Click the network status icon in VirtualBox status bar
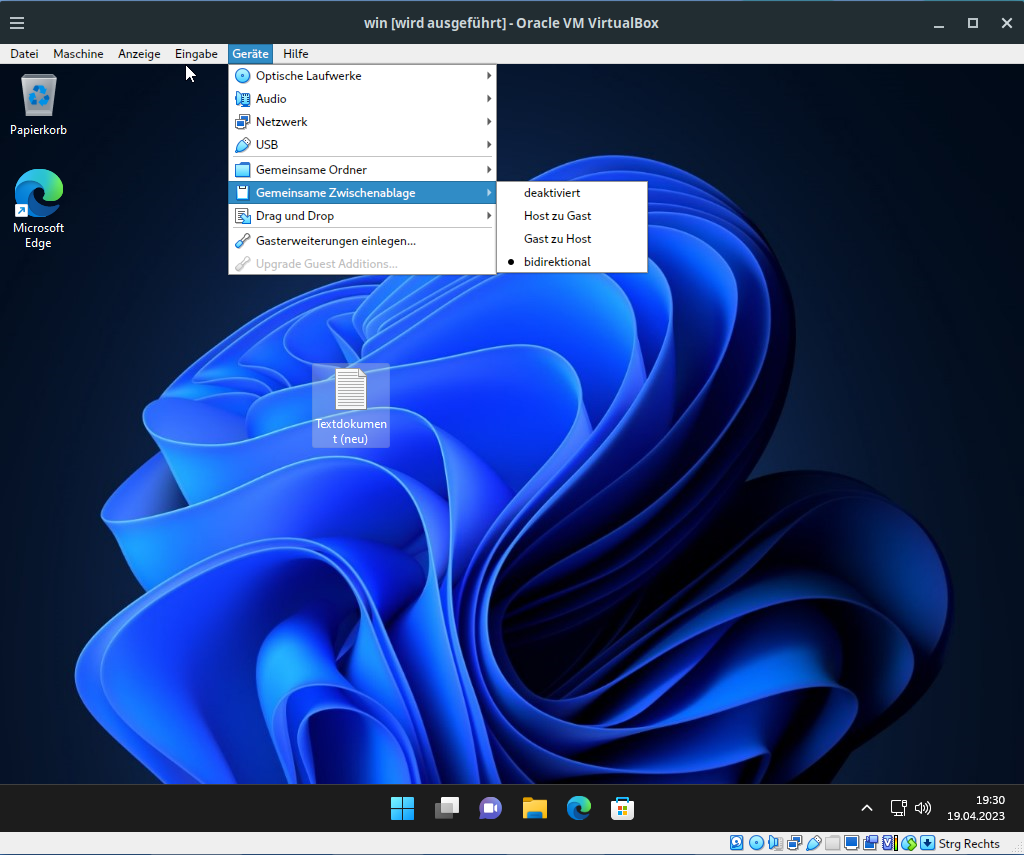1024x855 pixels. 795,843
